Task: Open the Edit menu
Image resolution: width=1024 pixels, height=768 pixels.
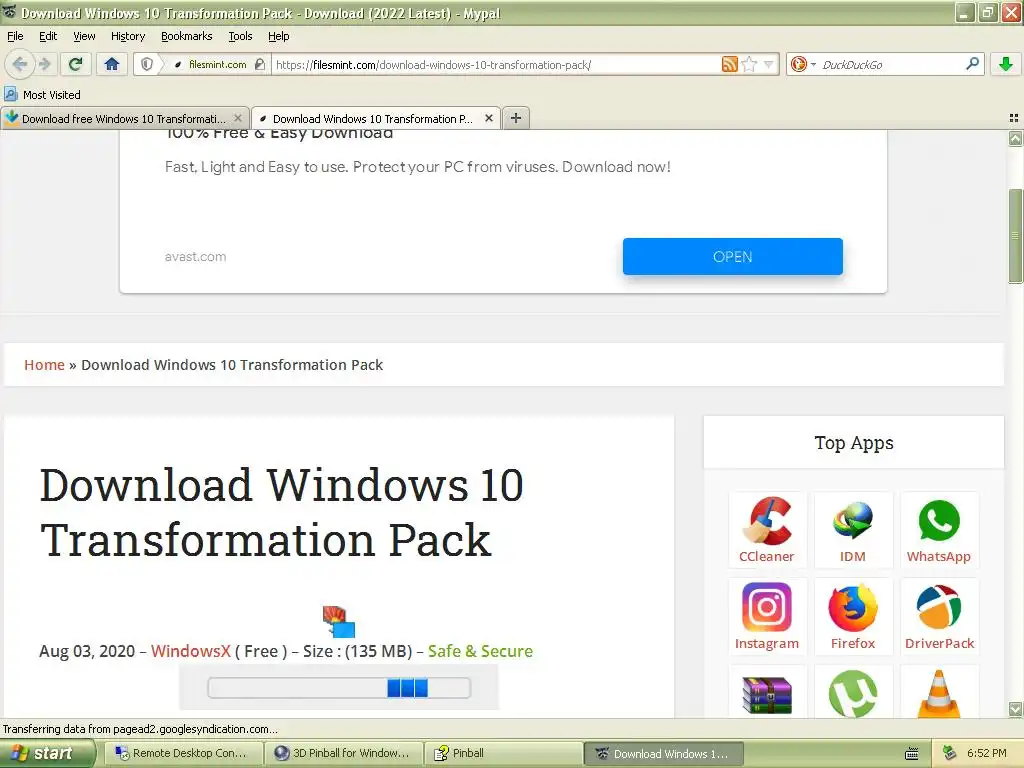Action: pyautogui.click(x=48, y=36)
